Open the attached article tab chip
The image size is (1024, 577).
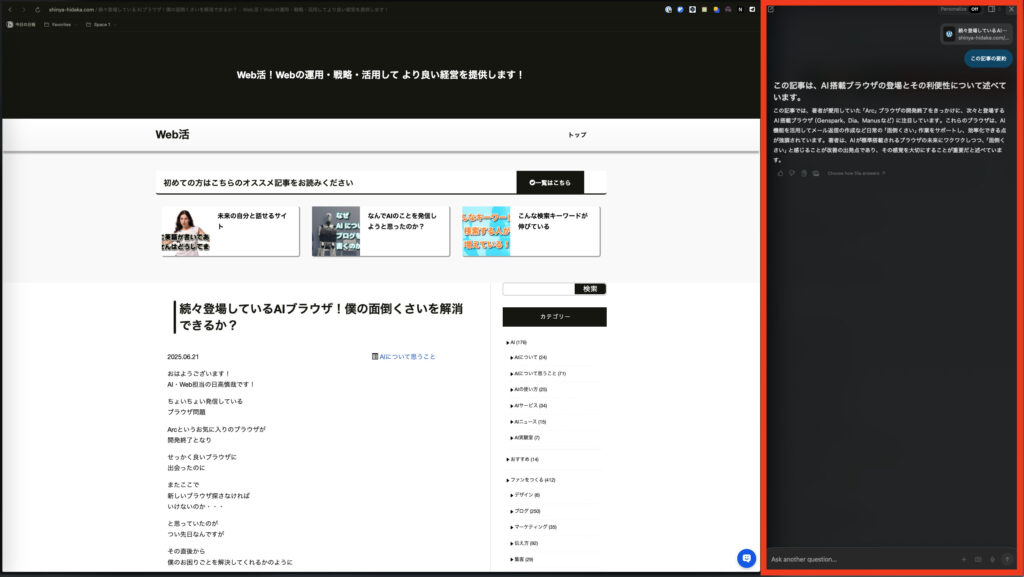click(976, 34)
